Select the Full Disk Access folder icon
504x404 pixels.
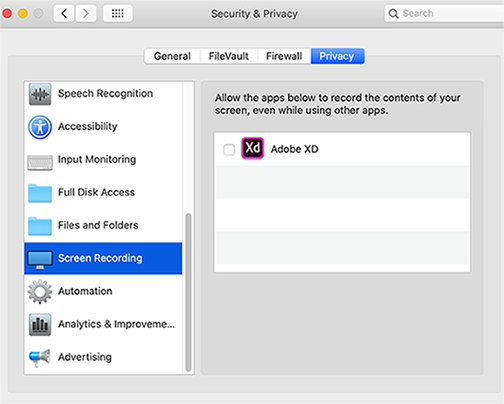[40, 193]
